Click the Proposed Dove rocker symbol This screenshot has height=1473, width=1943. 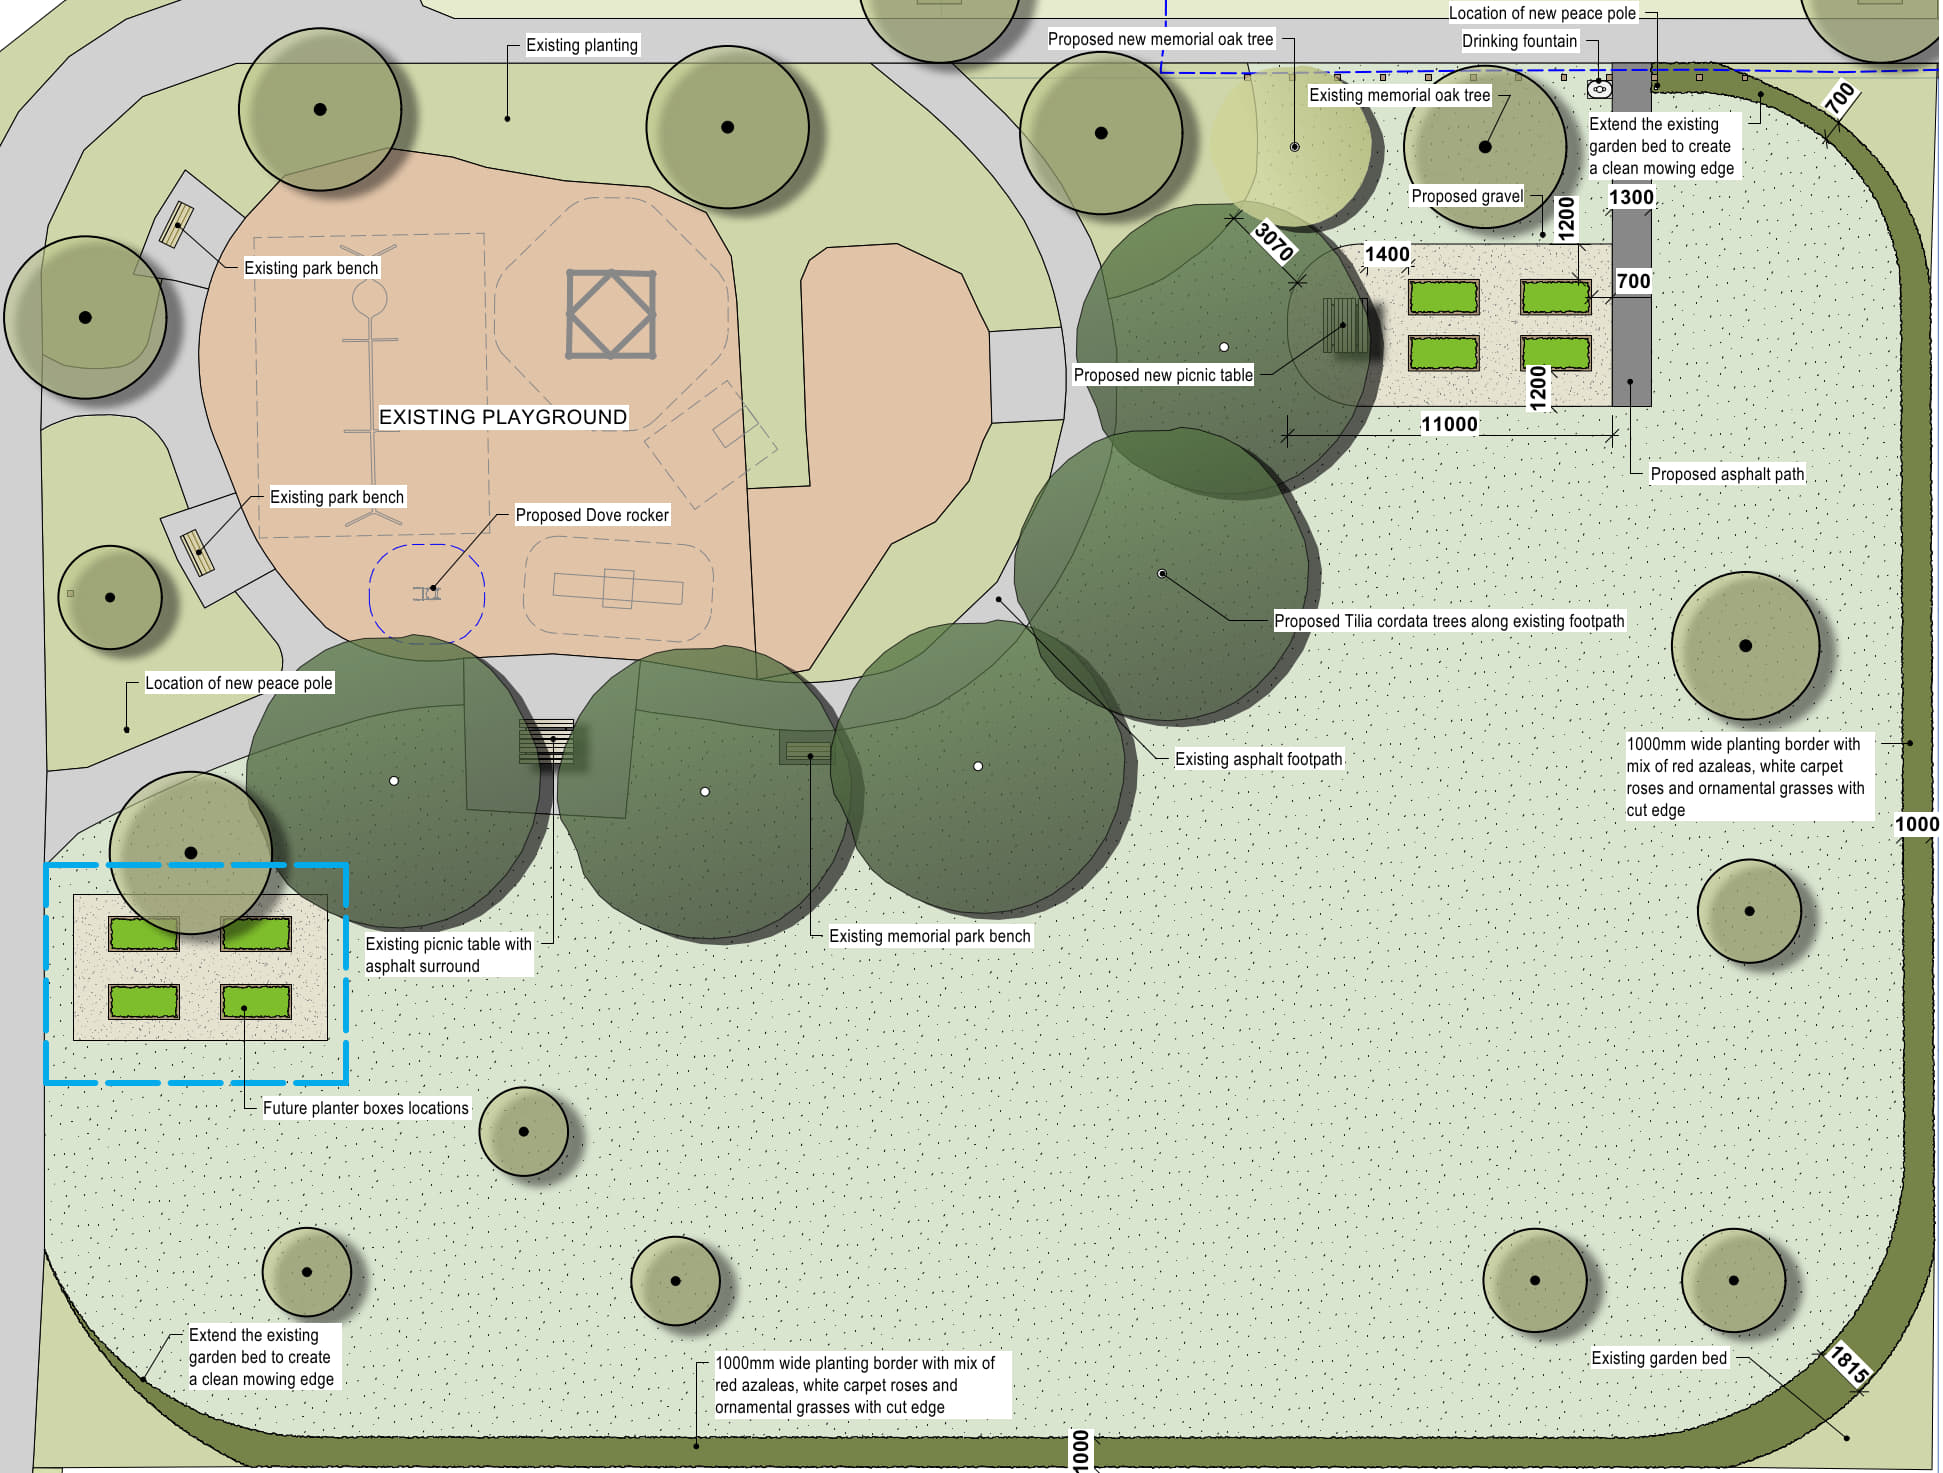(427, 593)
